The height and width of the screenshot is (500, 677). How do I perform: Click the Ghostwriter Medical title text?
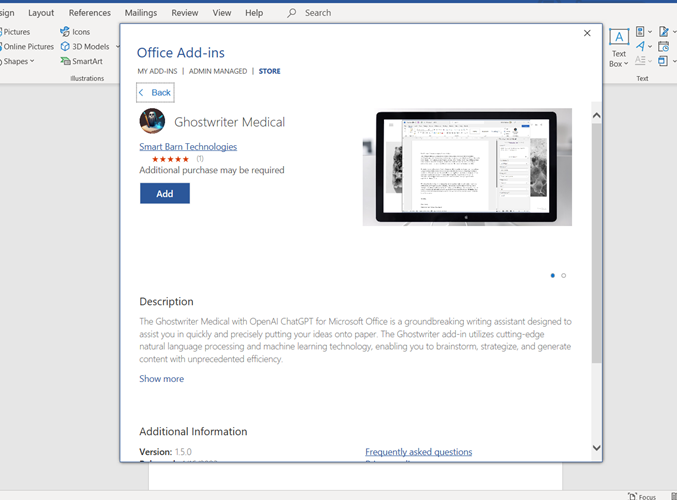(229, 122)
